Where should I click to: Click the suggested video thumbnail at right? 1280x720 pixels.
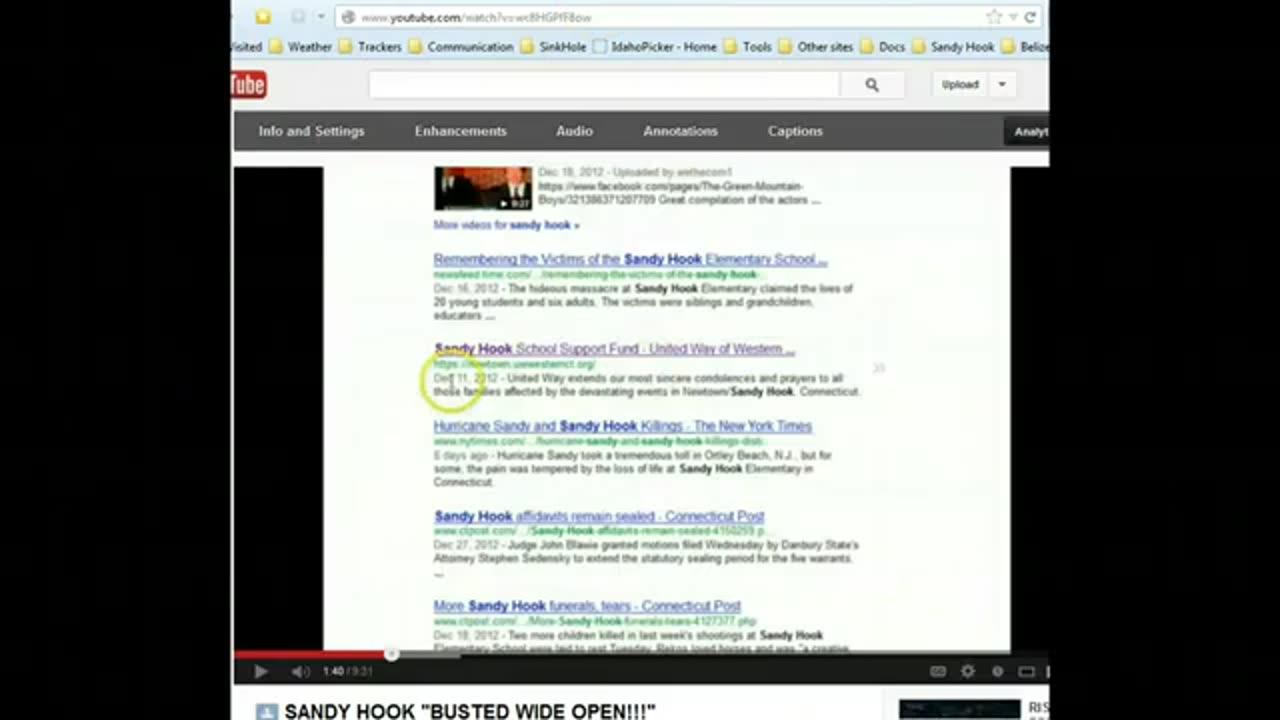click(959, 709)
